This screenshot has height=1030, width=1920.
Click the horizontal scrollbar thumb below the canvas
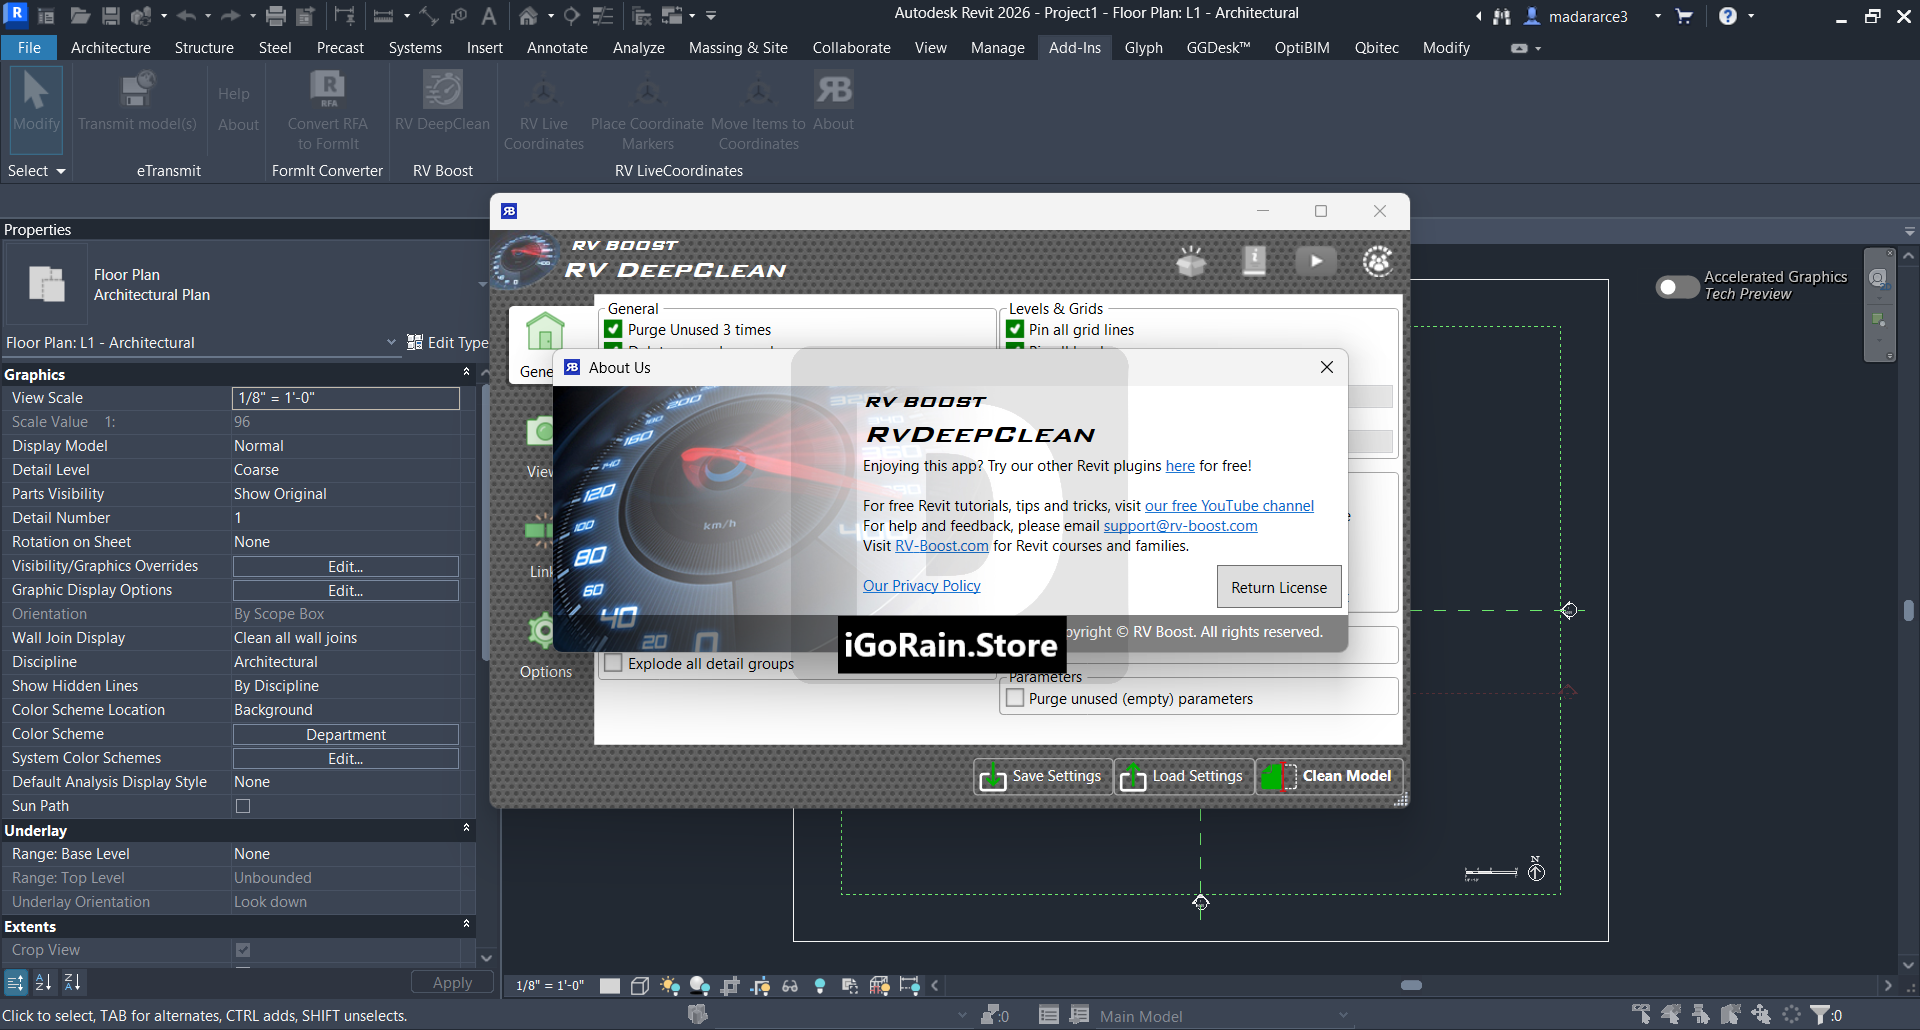point(1411,985)
